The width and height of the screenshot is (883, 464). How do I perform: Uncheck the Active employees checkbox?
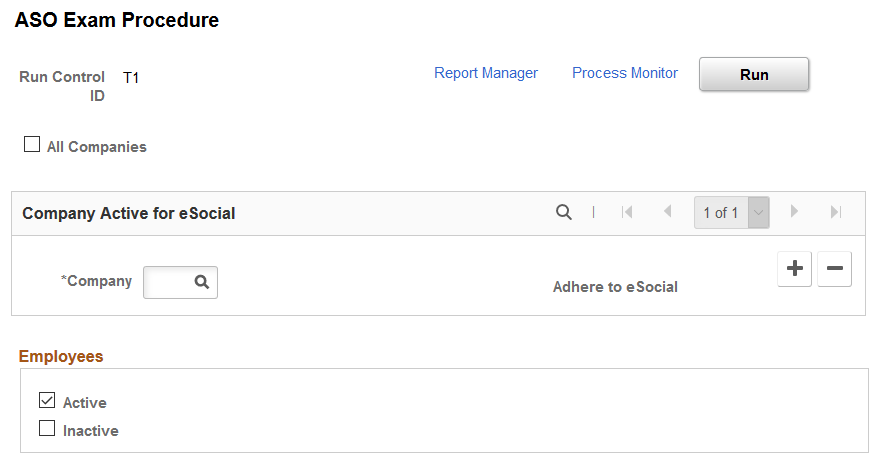pos(47,400)
